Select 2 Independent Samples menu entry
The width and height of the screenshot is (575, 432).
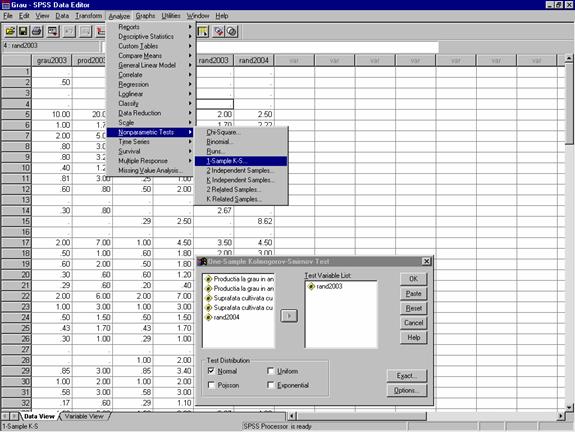tap(241, 171)
